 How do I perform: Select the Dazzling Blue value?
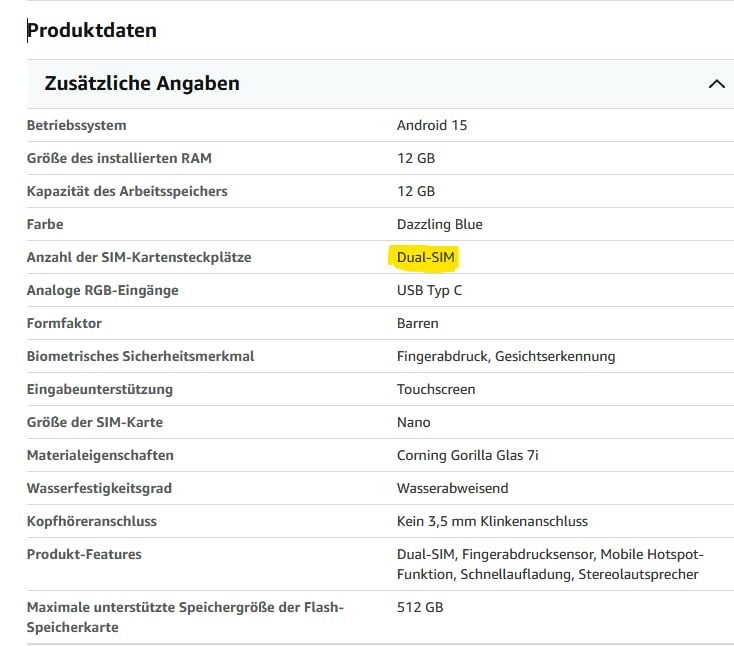point(440,224)
